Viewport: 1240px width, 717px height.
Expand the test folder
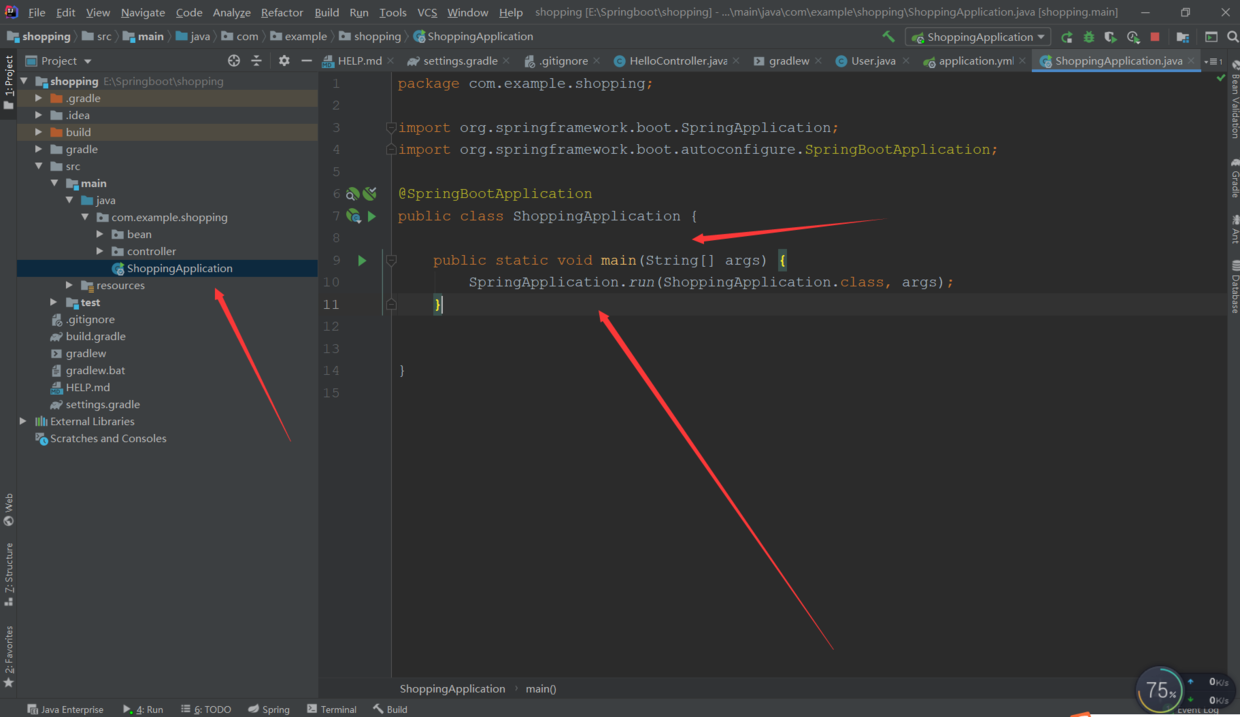click(54, 302)
